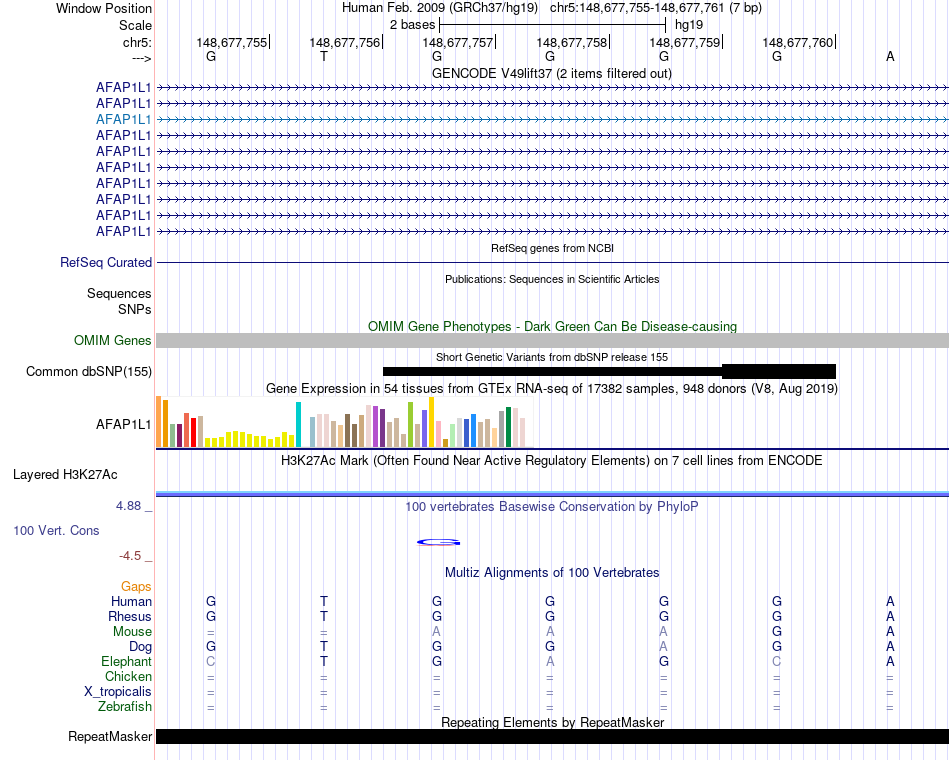Open the RefSeq Curated track label
950x760 pixels.
[106, 262]
